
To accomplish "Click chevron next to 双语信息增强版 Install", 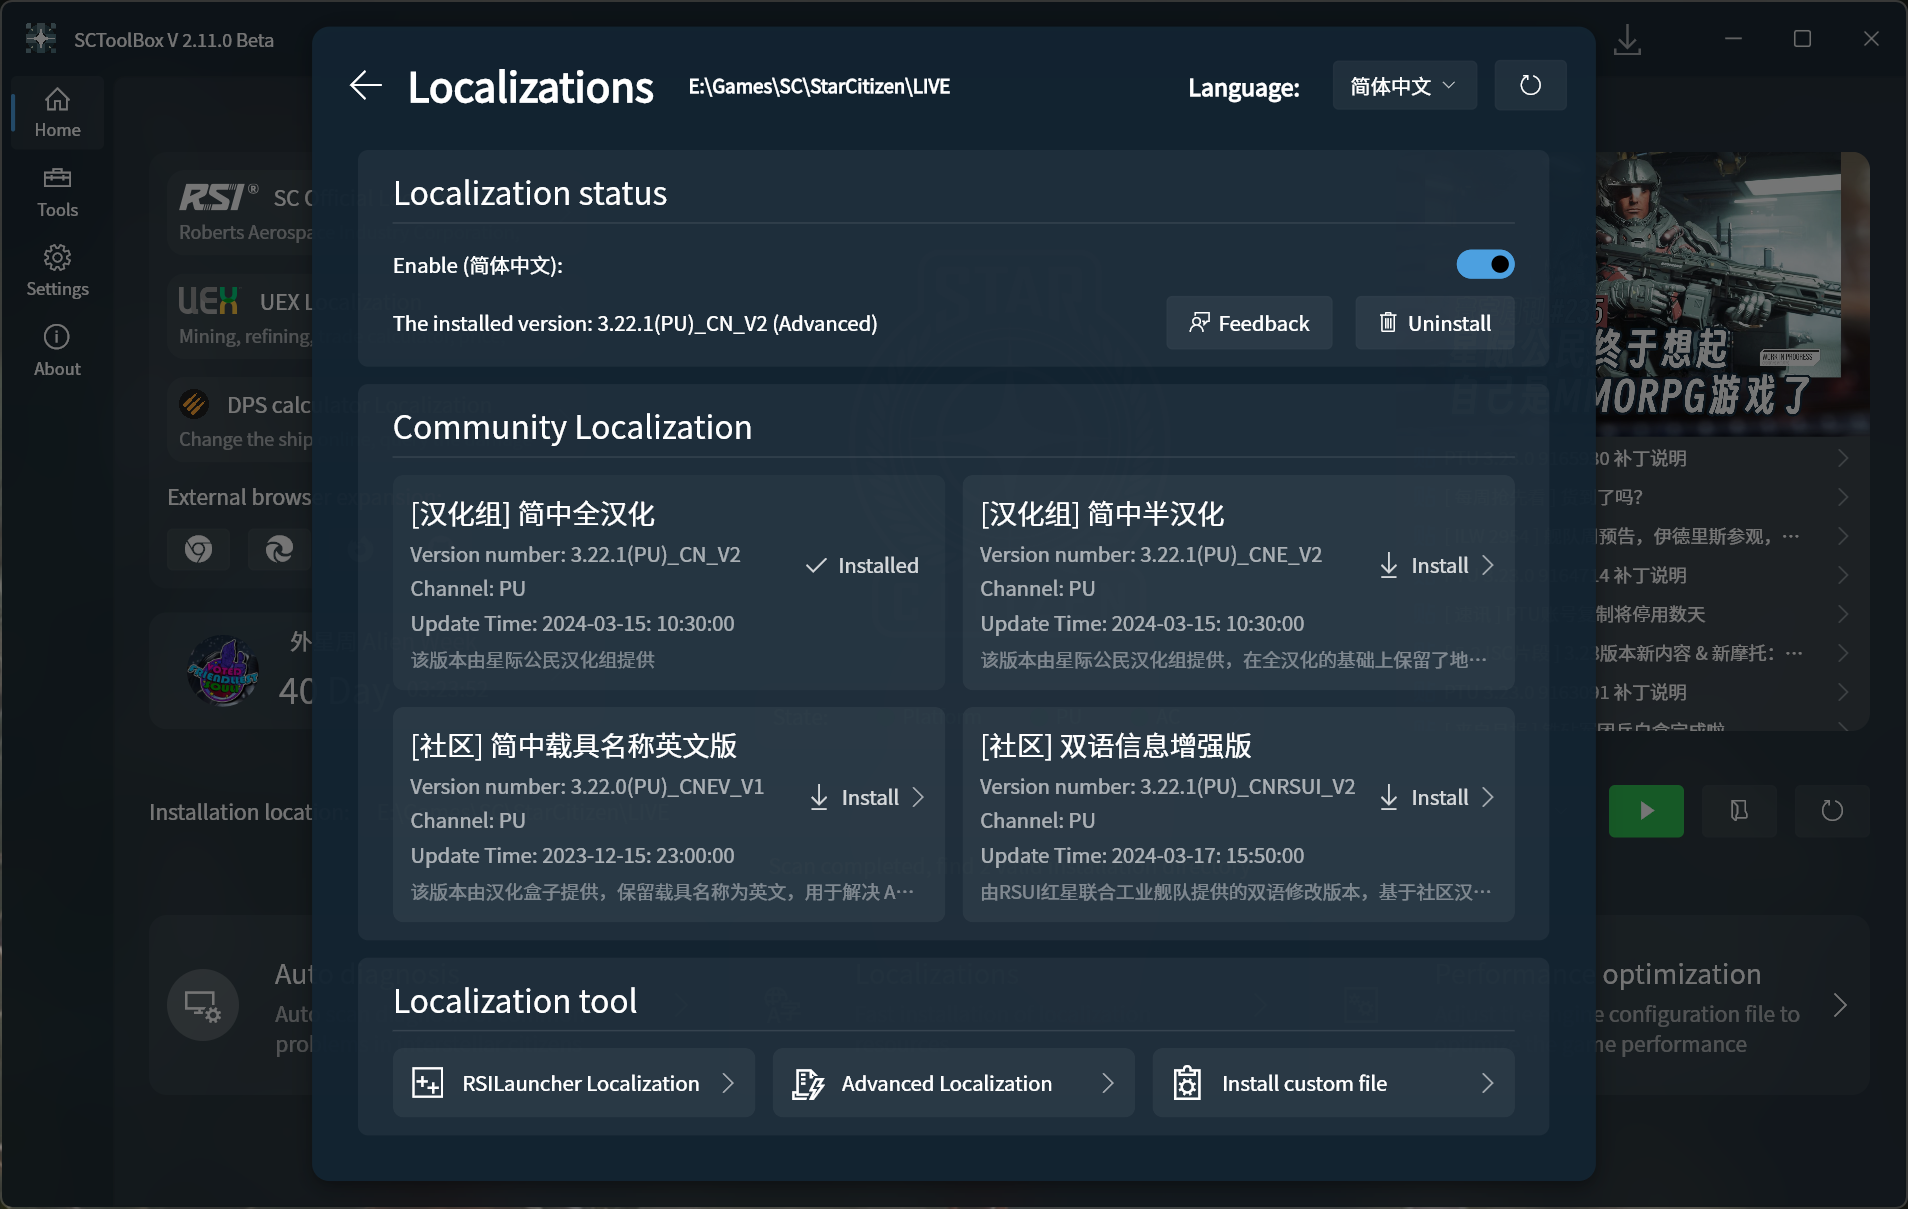I will click(x=1487, y=798).
